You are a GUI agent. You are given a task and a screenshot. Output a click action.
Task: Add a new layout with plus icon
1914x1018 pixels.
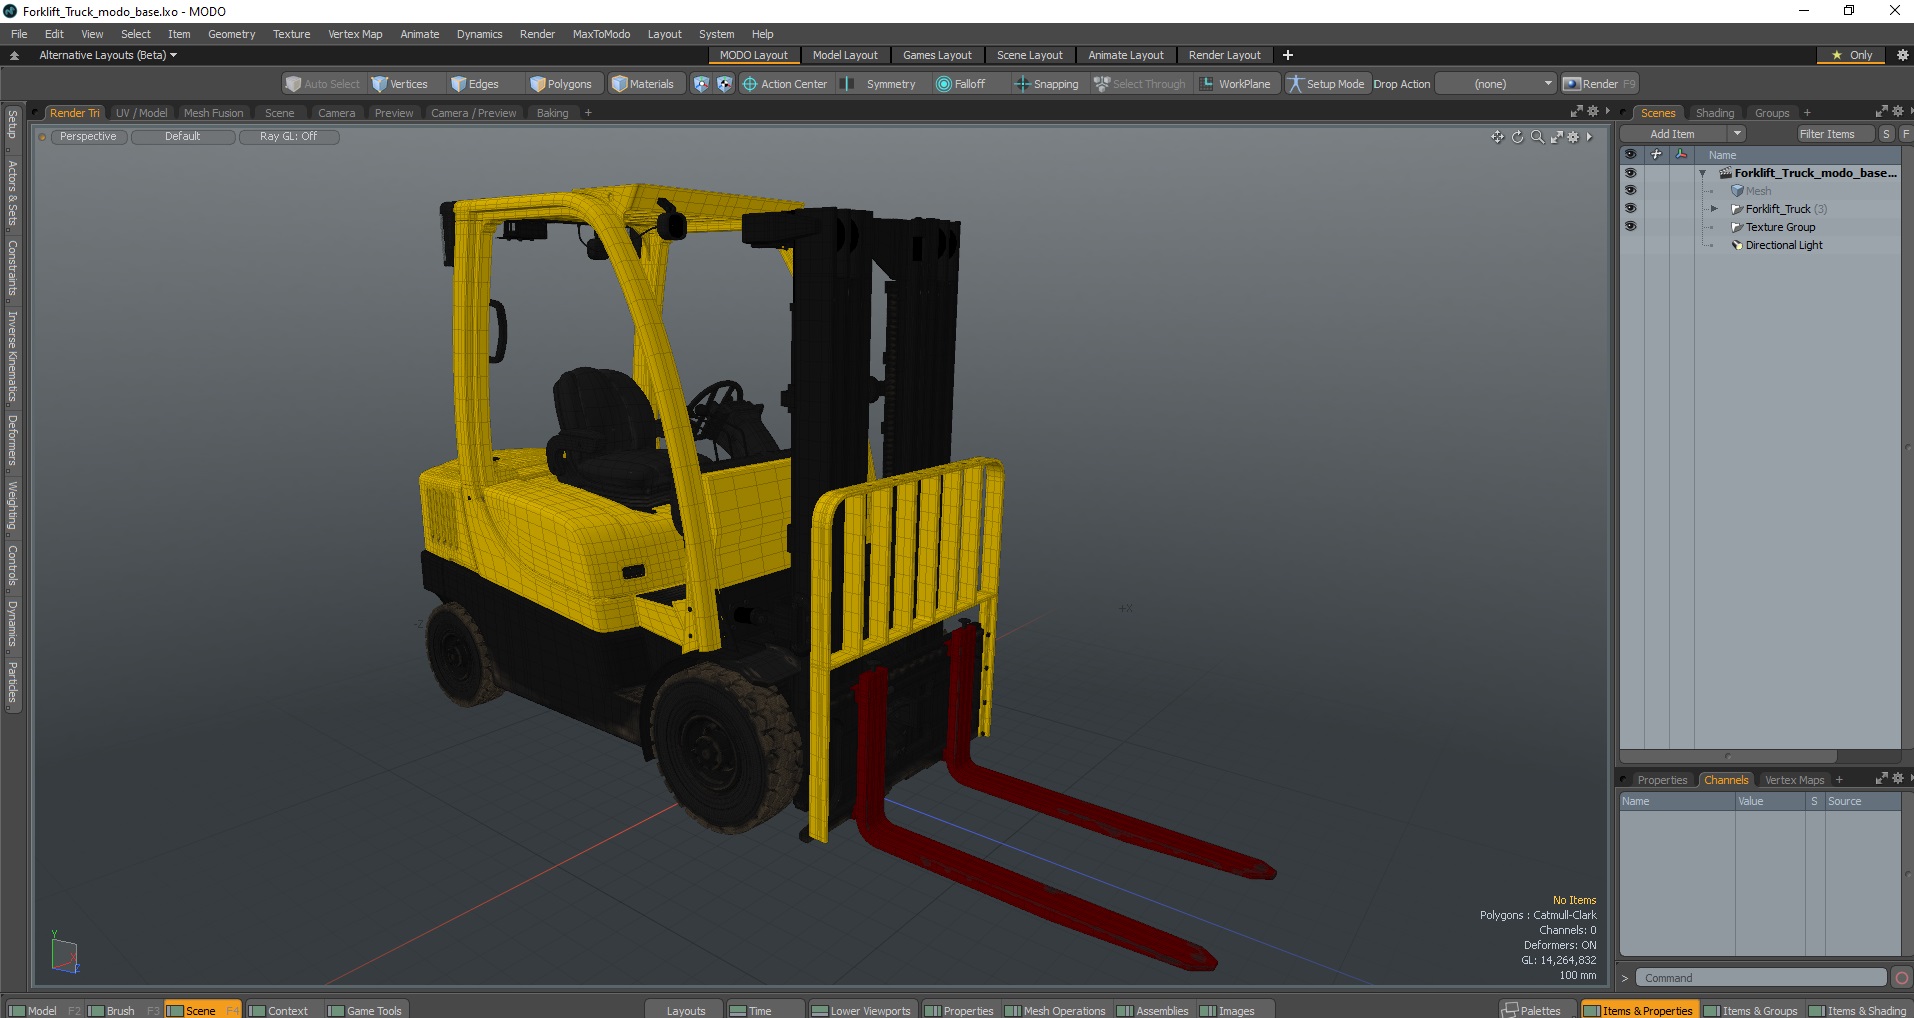pos(1288,55)
